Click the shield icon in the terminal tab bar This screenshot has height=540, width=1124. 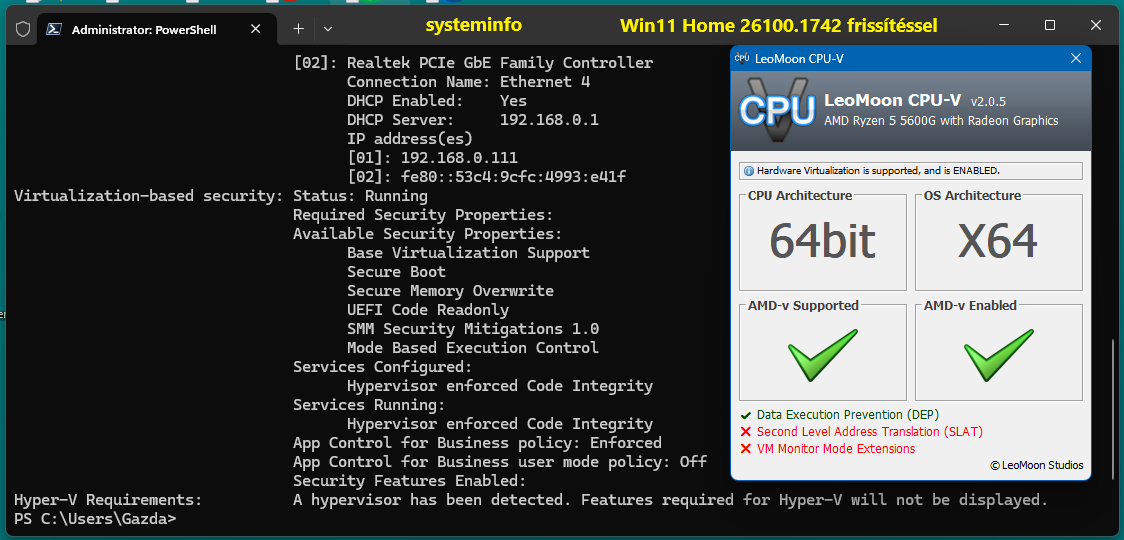(23, 29)
